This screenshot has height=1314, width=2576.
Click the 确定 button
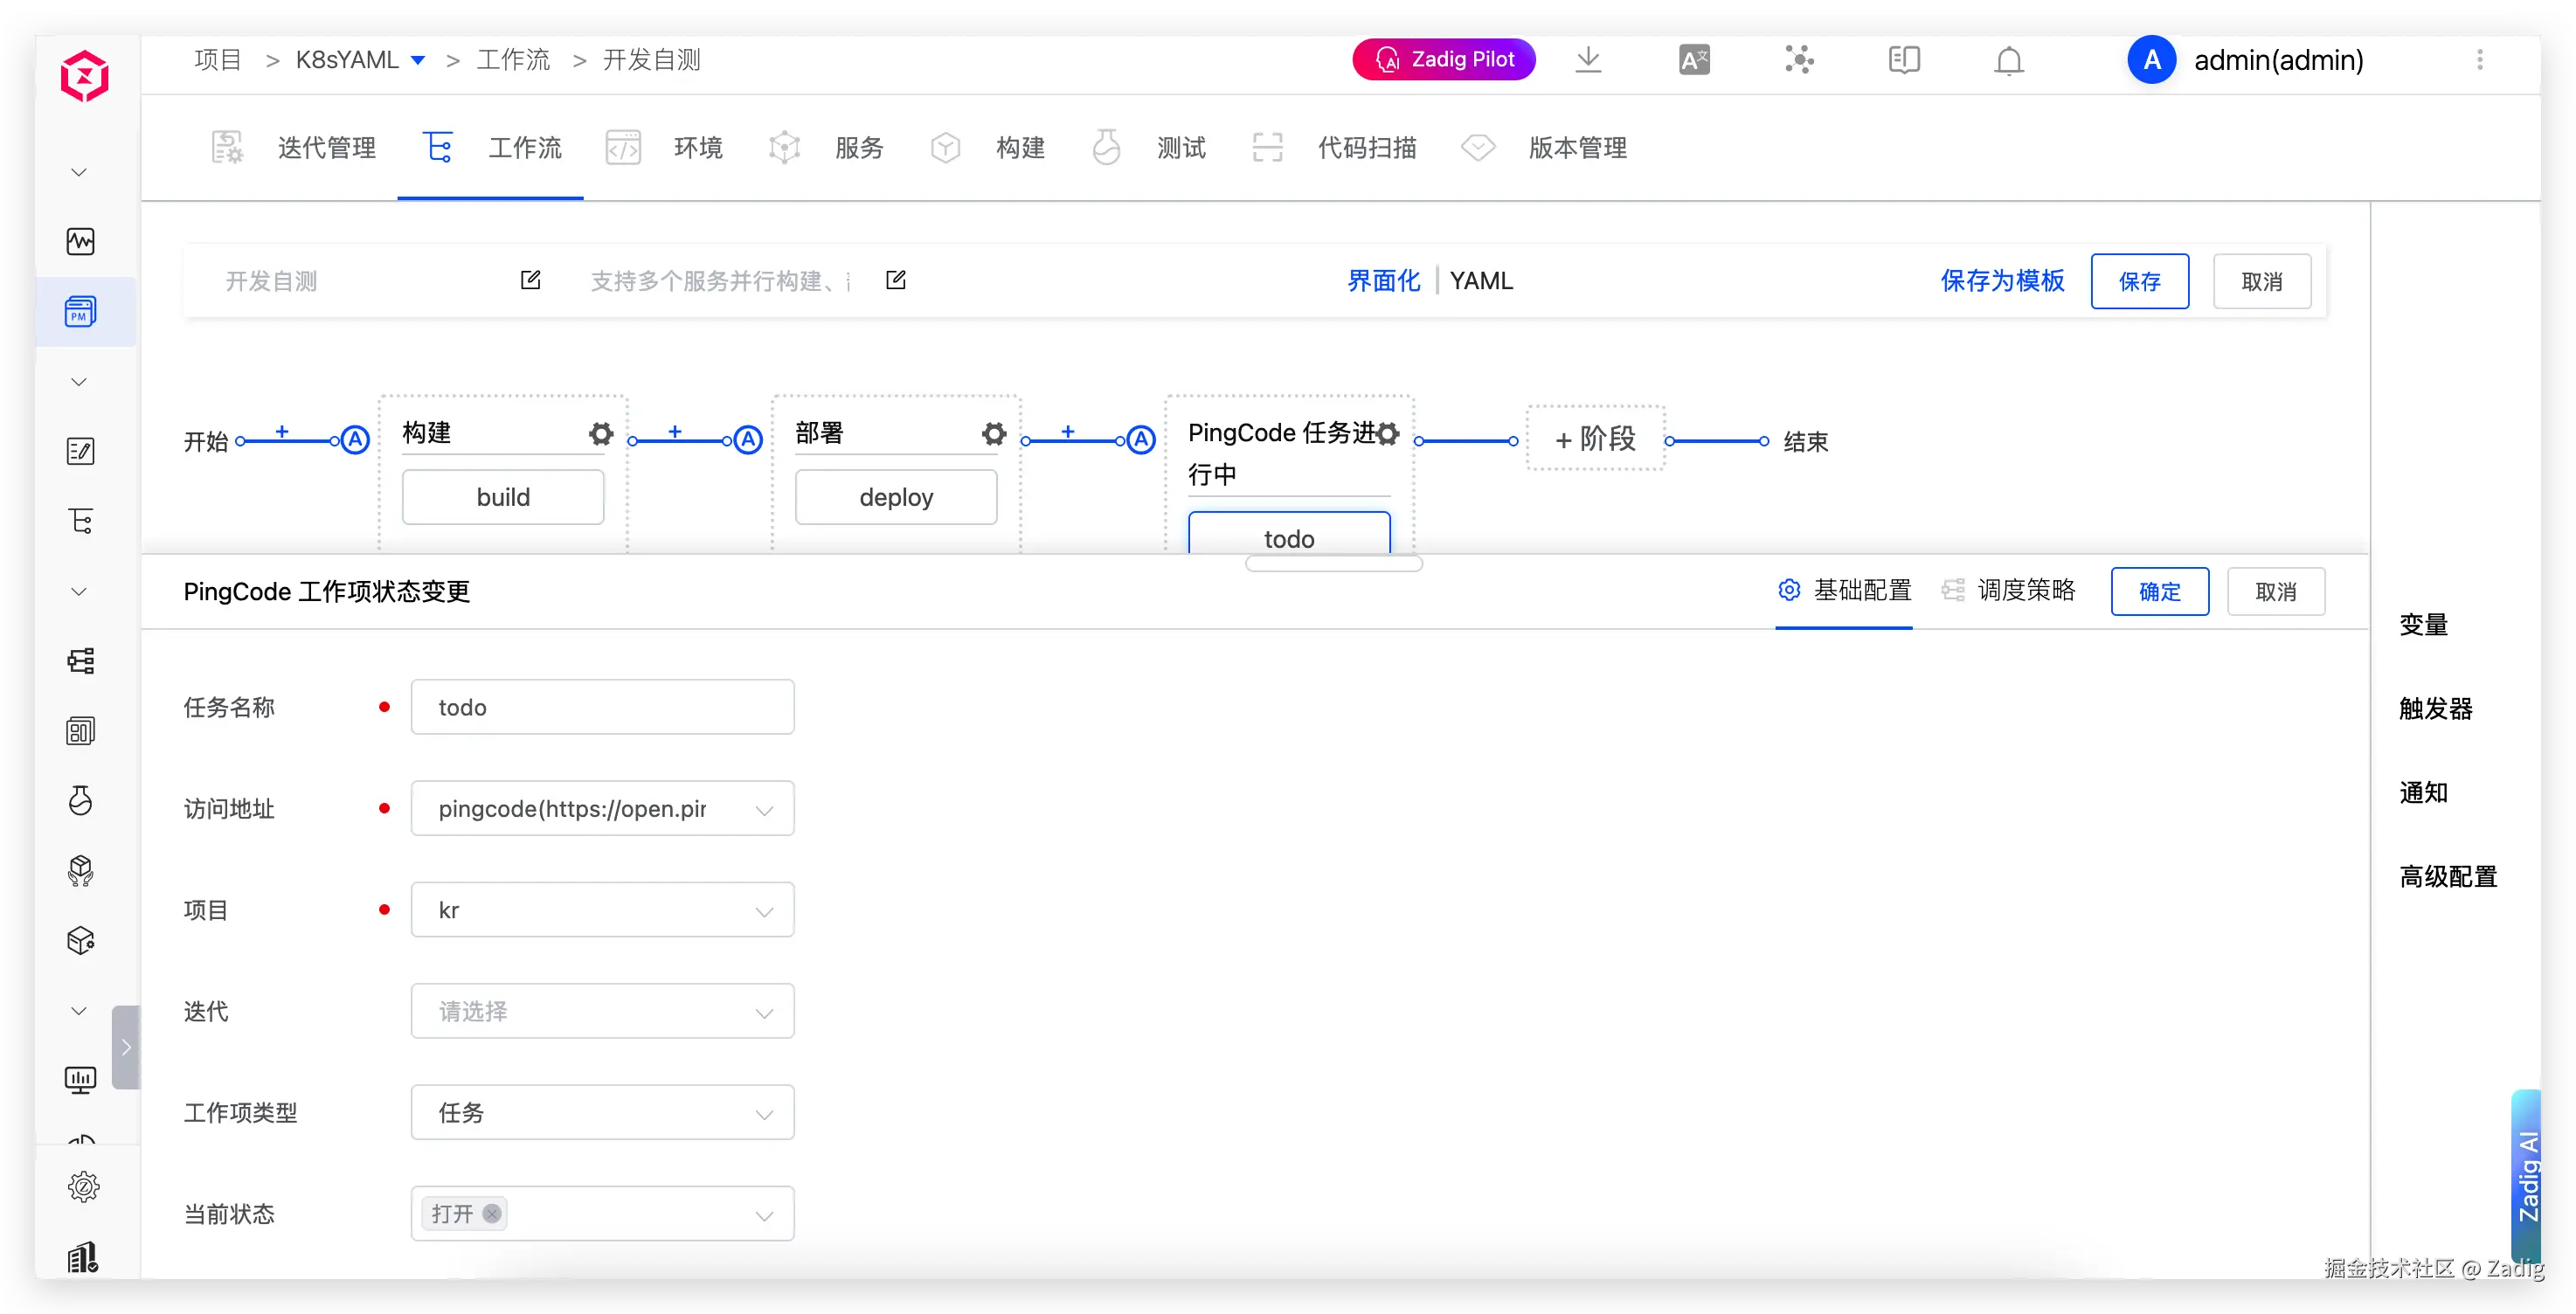click(2159, 591)
